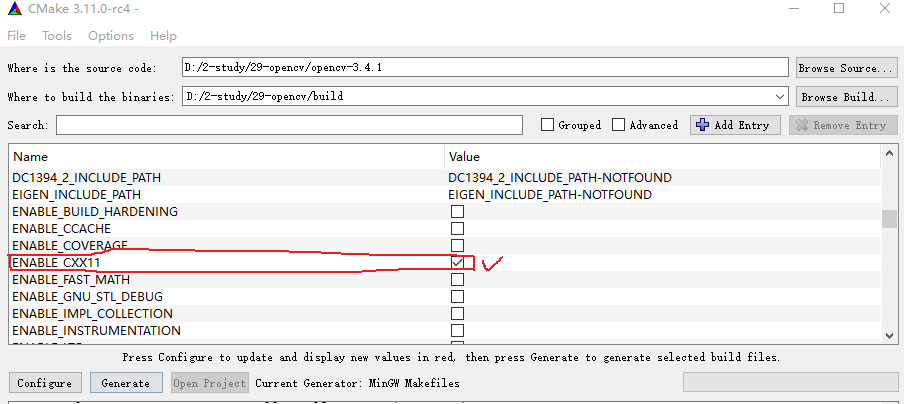Screen dimensions: 904x404
Task: Select ENABLE_COVERAGE name
Action: click(70, 246)
